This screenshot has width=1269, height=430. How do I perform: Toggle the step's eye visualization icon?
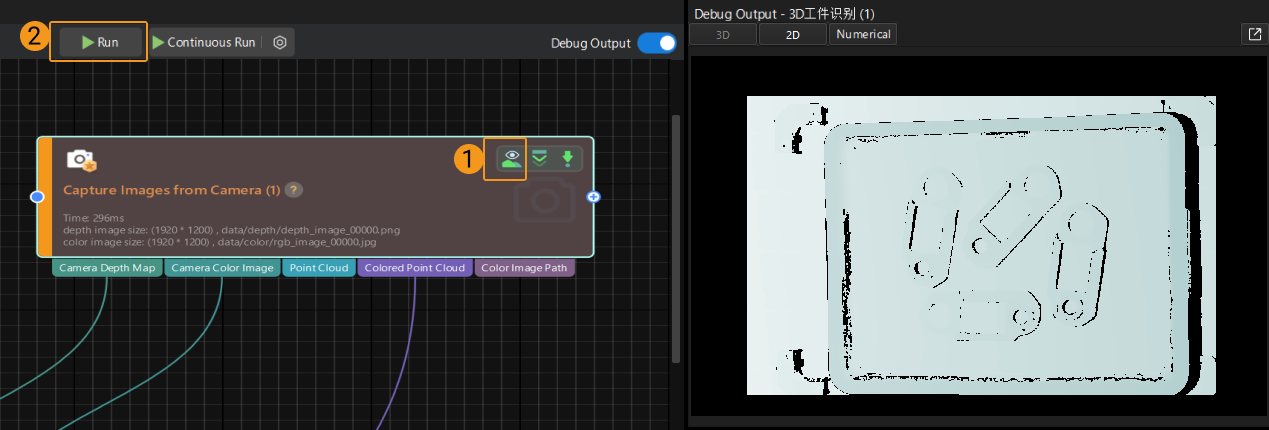pos(511,158)
